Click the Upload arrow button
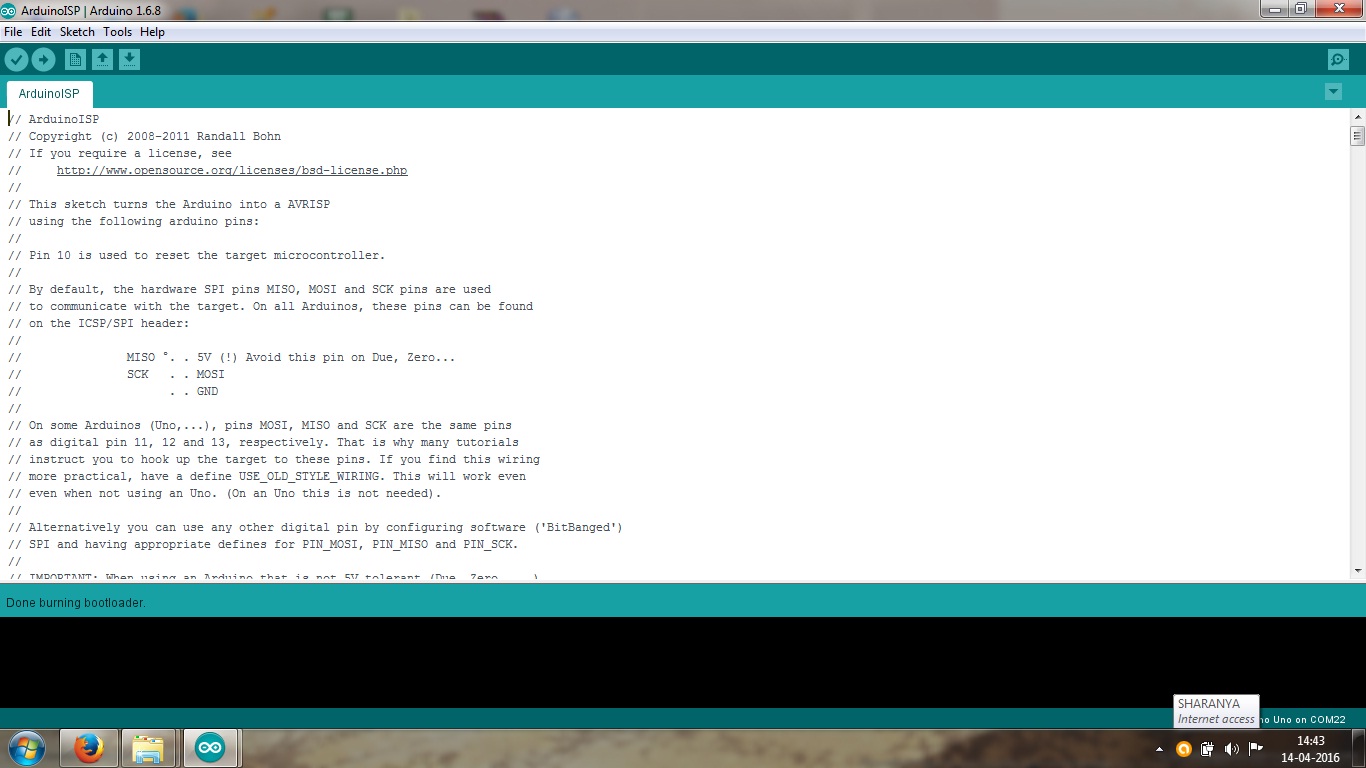The height and width of the screenshot is (768, 1366). 43,60
